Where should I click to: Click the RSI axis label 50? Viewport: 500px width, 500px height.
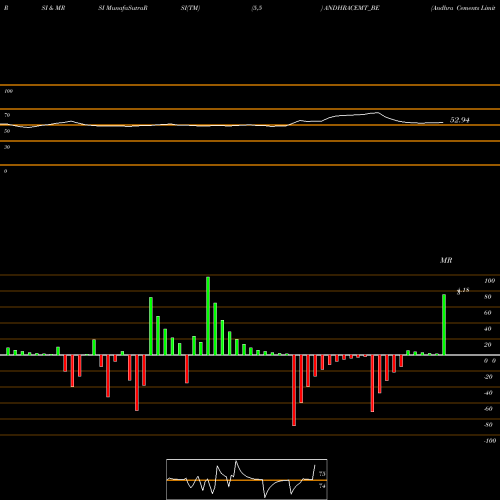[x=7, y=131]
